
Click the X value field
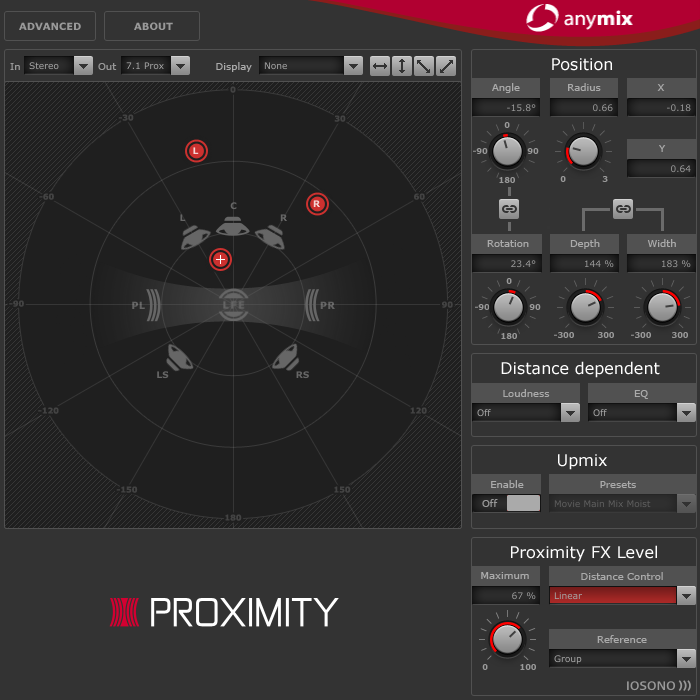[x=661, y=108]
